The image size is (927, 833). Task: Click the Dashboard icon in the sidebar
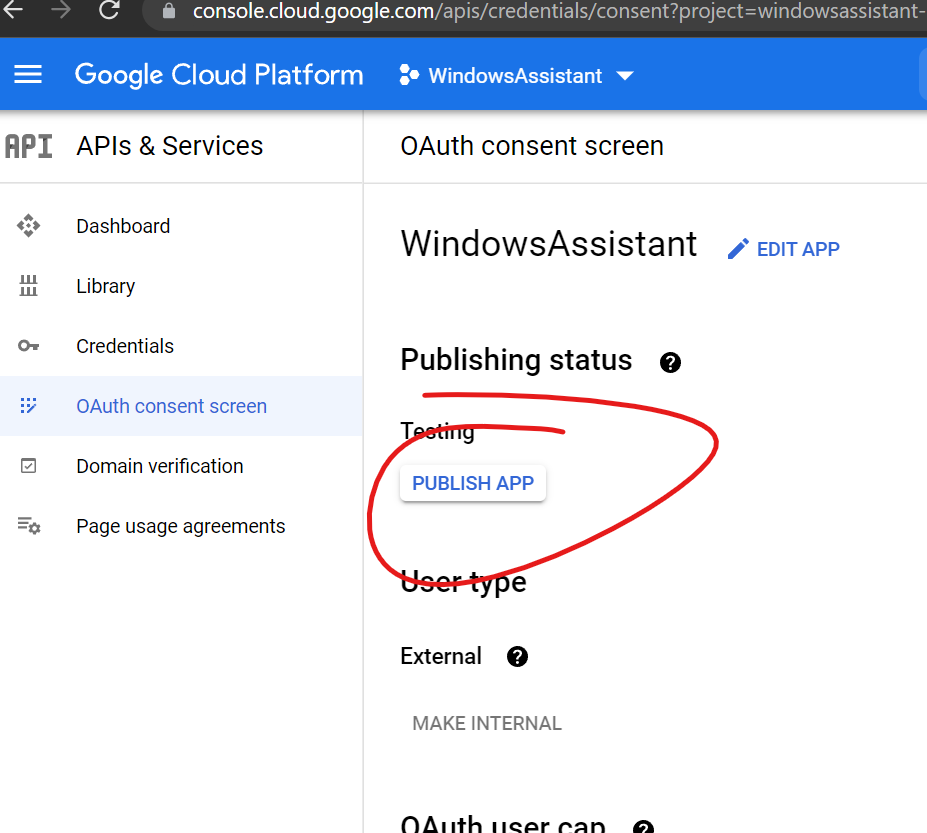(28, 226)
